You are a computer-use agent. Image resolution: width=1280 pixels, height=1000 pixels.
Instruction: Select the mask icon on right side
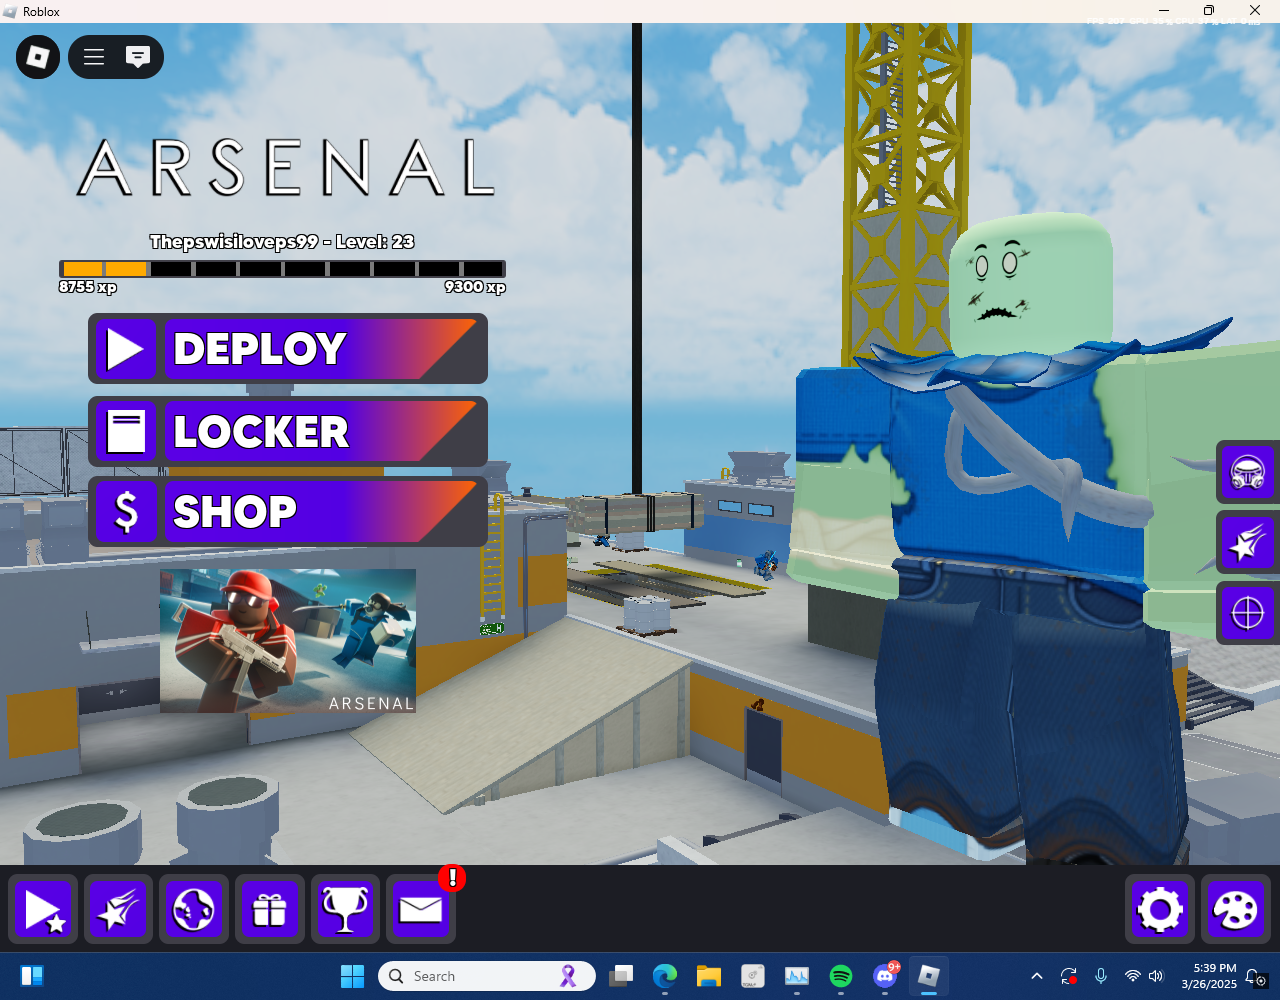(1247, 472)
